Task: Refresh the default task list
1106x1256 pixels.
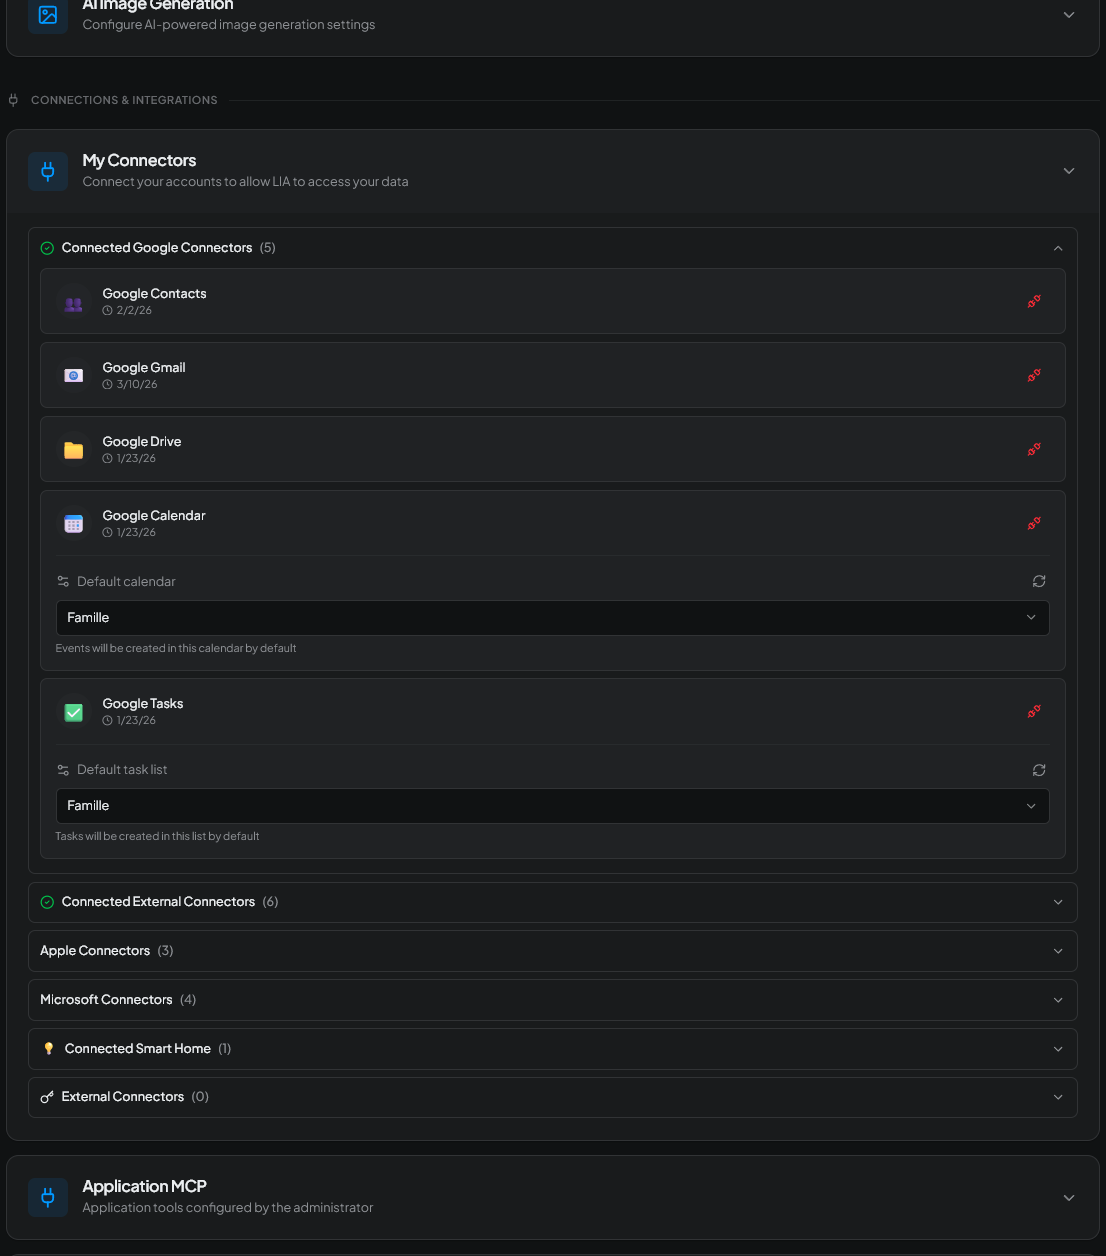Action: (x=1039, y=770)
